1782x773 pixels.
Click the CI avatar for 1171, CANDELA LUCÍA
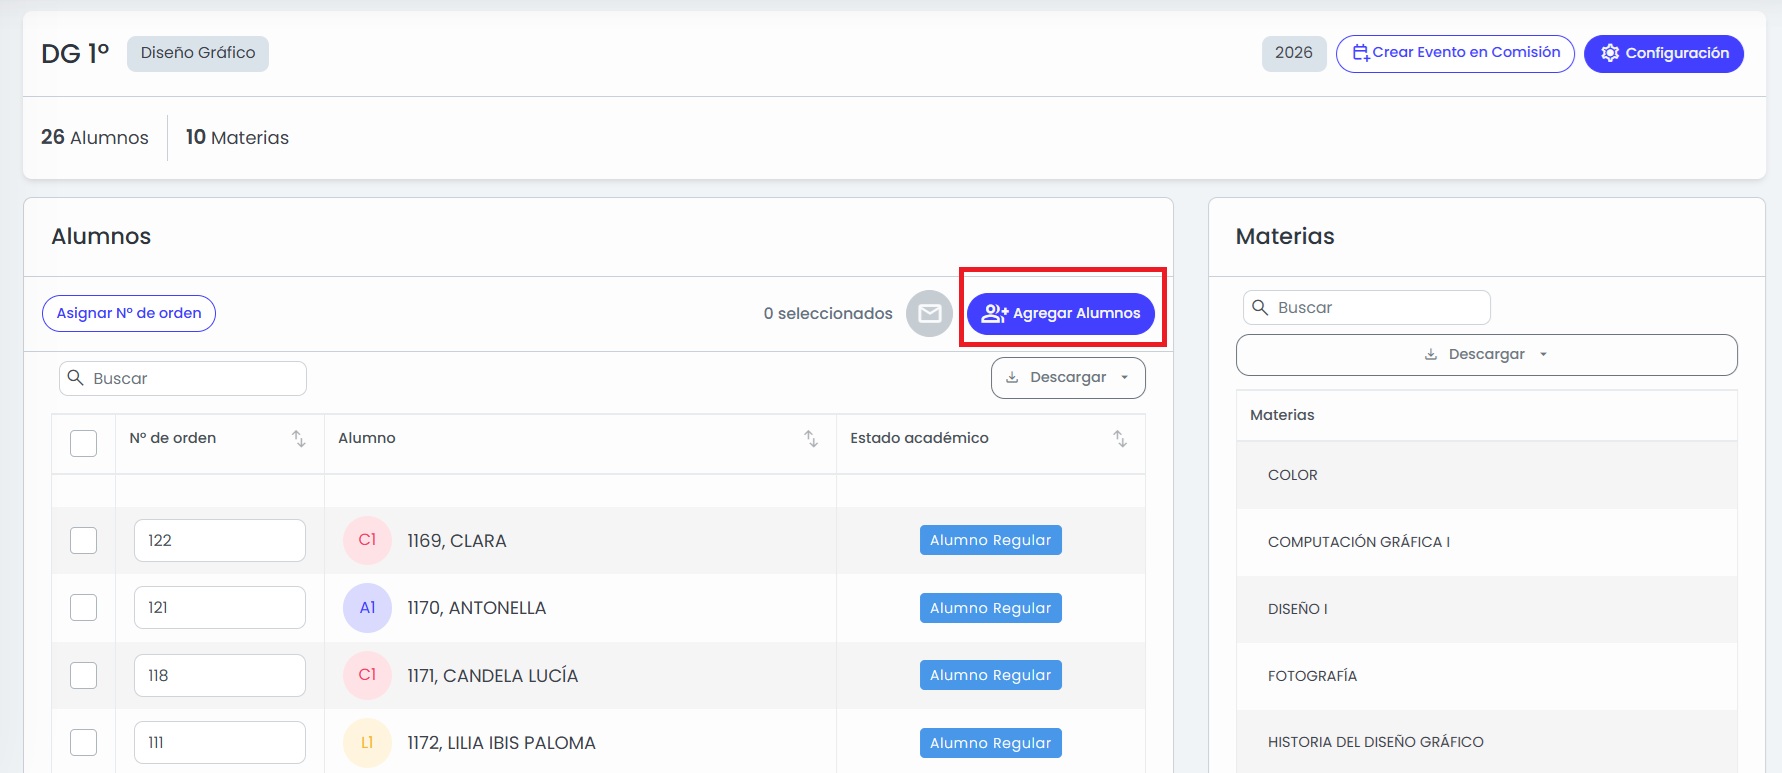[x=367, y=675]
